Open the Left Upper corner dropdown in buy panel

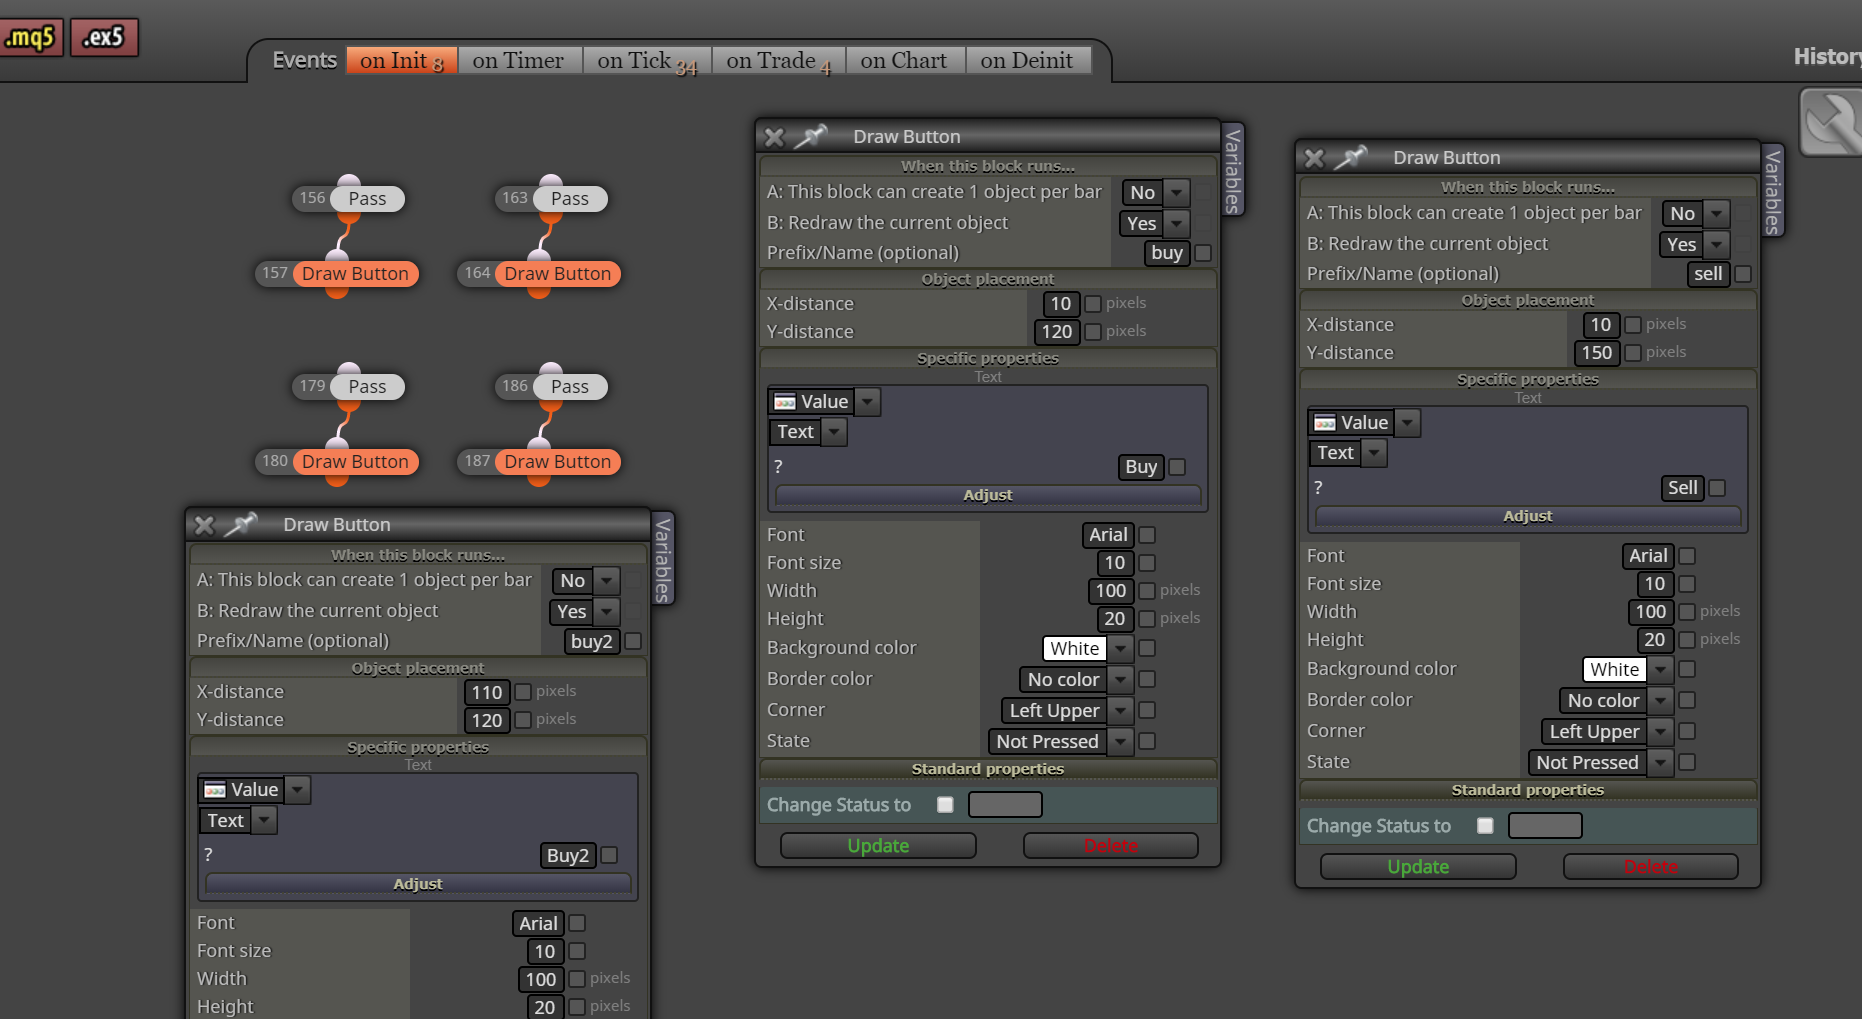pyautogui.click(x=1067, y=711)
